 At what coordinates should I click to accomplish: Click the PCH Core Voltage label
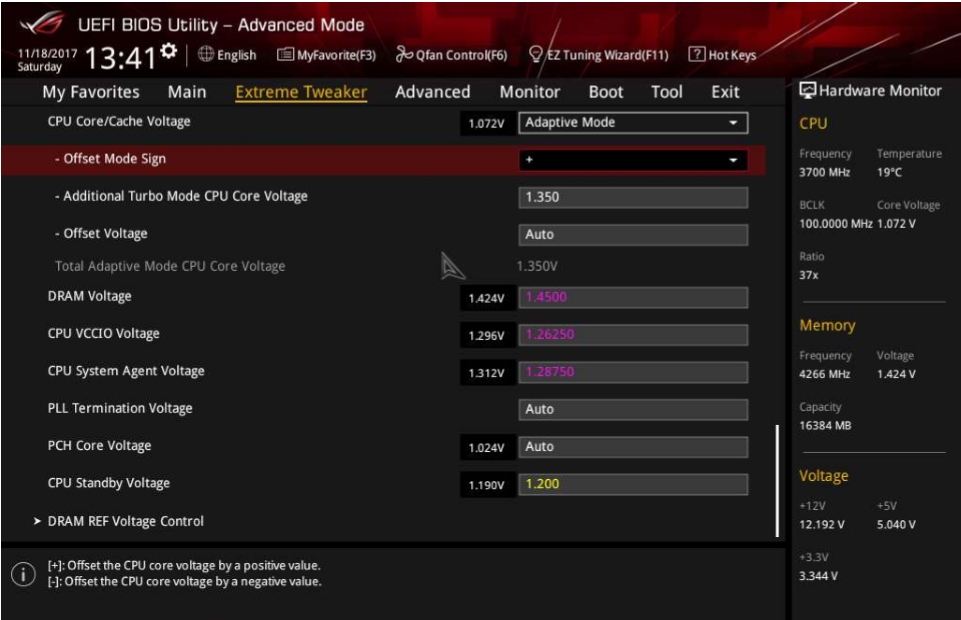99,445
